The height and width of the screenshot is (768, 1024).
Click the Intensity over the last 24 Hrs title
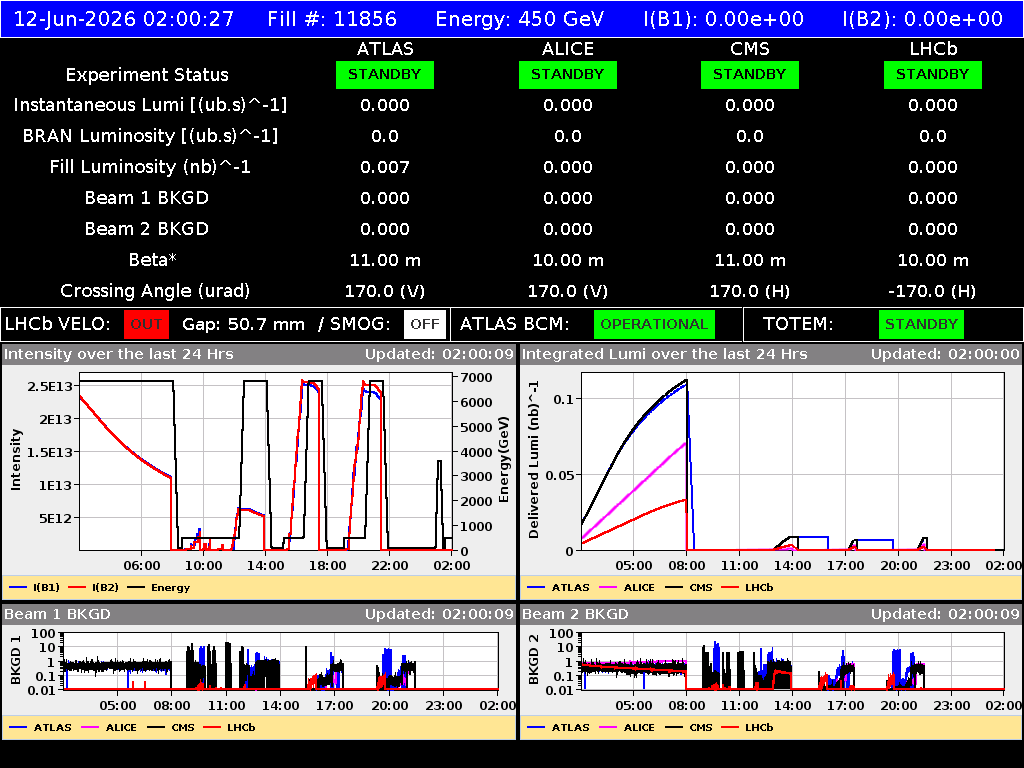coord(118,354)
